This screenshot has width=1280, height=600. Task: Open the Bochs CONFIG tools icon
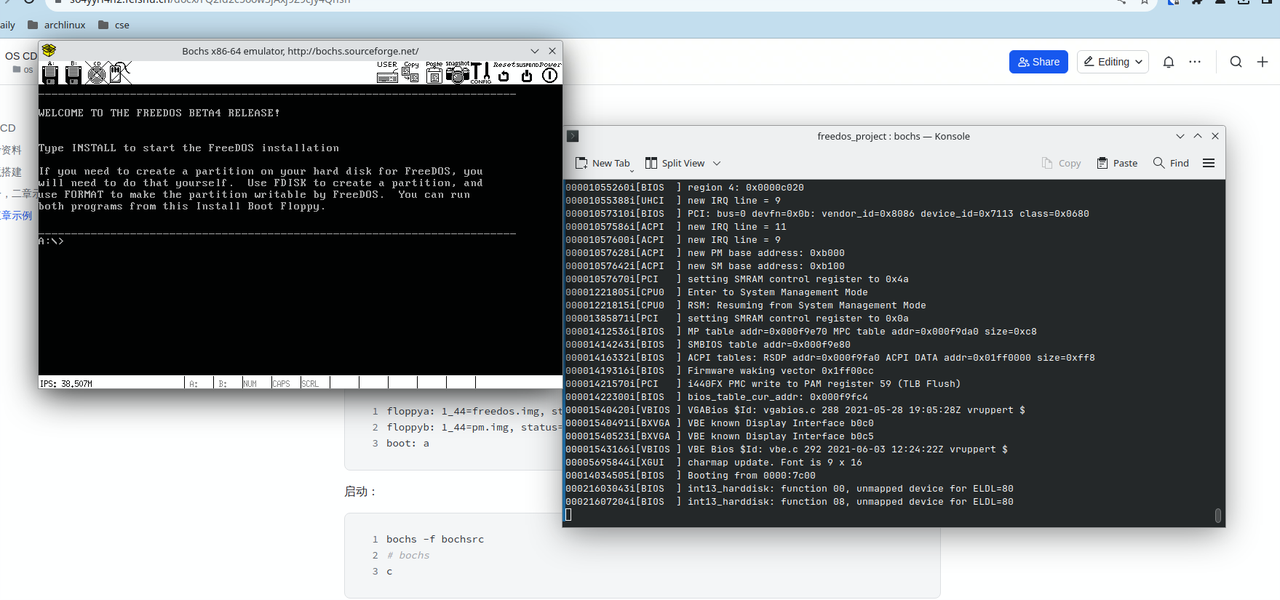point(481,72)
